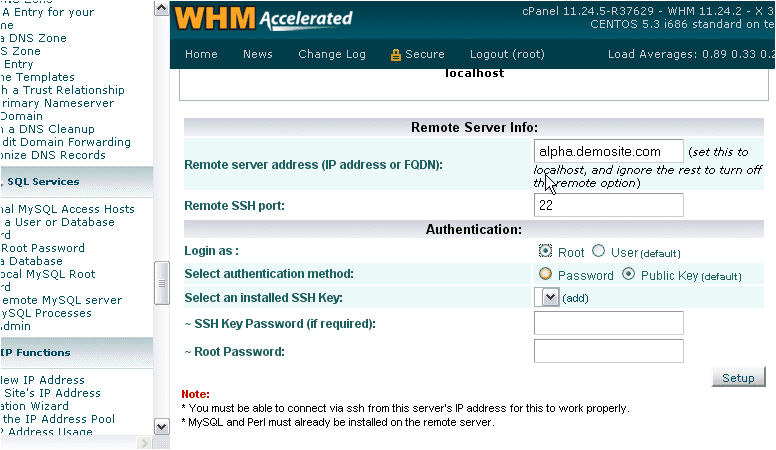Click horizontal scroll right arrow in sidebar
Viewport: 776px width, 450px height.
(144, 443)
